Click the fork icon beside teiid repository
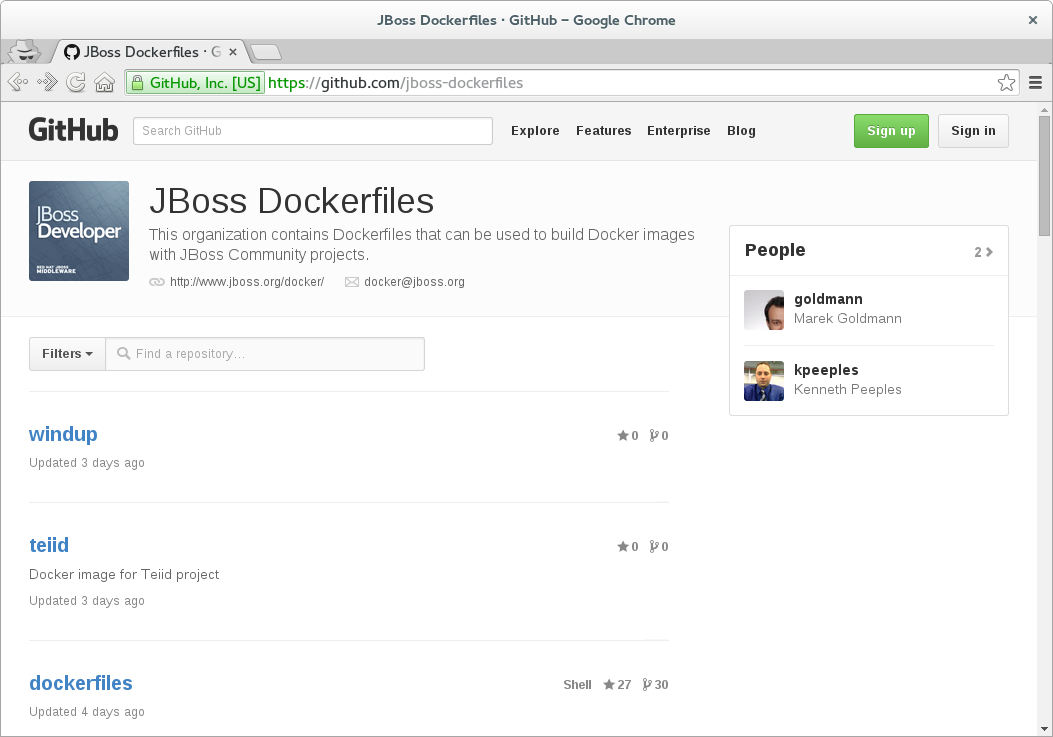Image resolution: width=1053 pixels, height=737 pixels. pos(653,546)
